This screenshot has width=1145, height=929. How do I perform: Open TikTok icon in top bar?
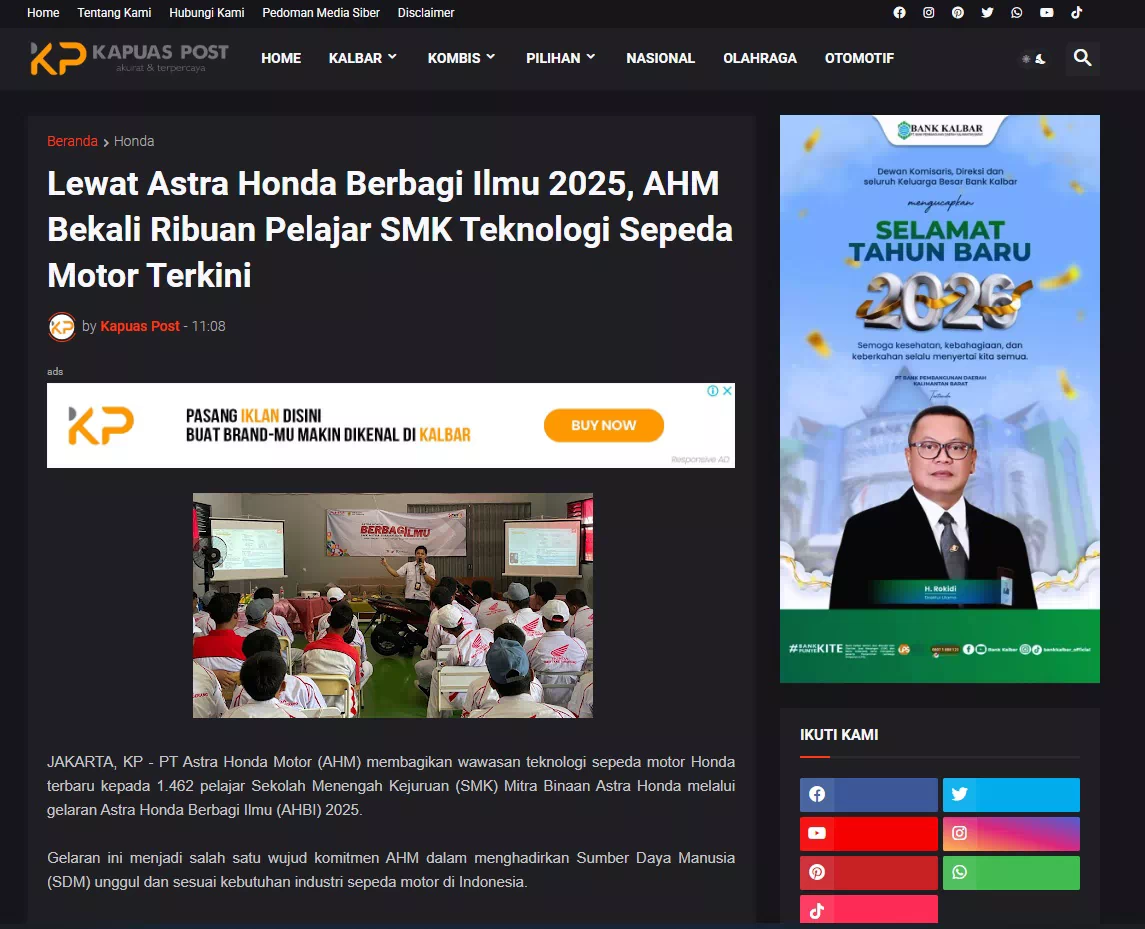pos(1076,12)
